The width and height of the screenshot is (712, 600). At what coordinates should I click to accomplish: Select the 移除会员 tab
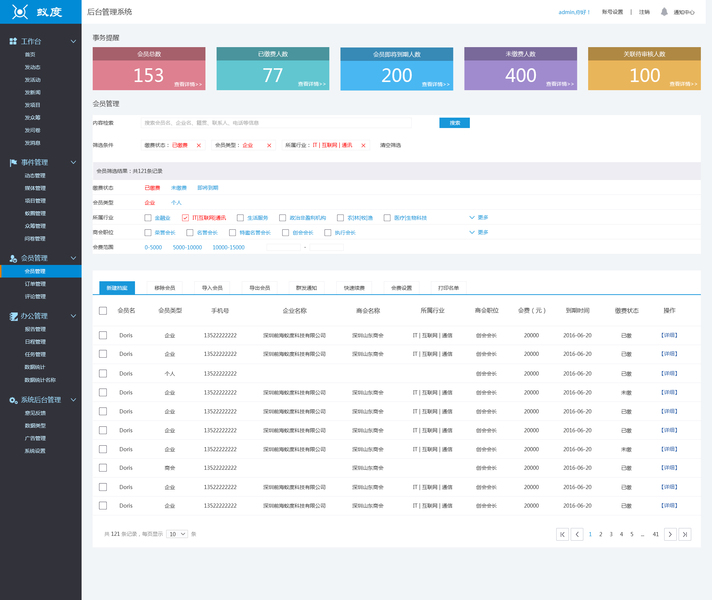point(164,288)
